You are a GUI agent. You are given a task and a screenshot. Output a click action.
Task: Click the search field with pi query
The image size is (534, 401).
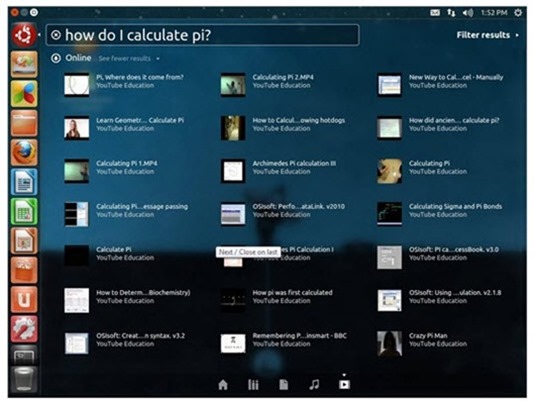coord(203,35)
